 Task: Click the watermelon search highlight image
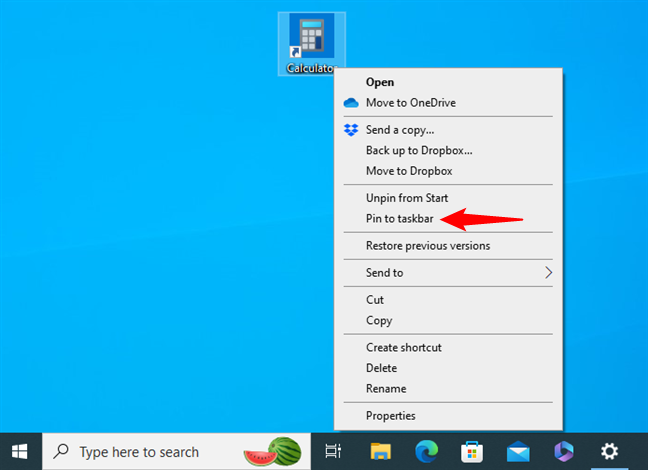click(x=273, y=452)
